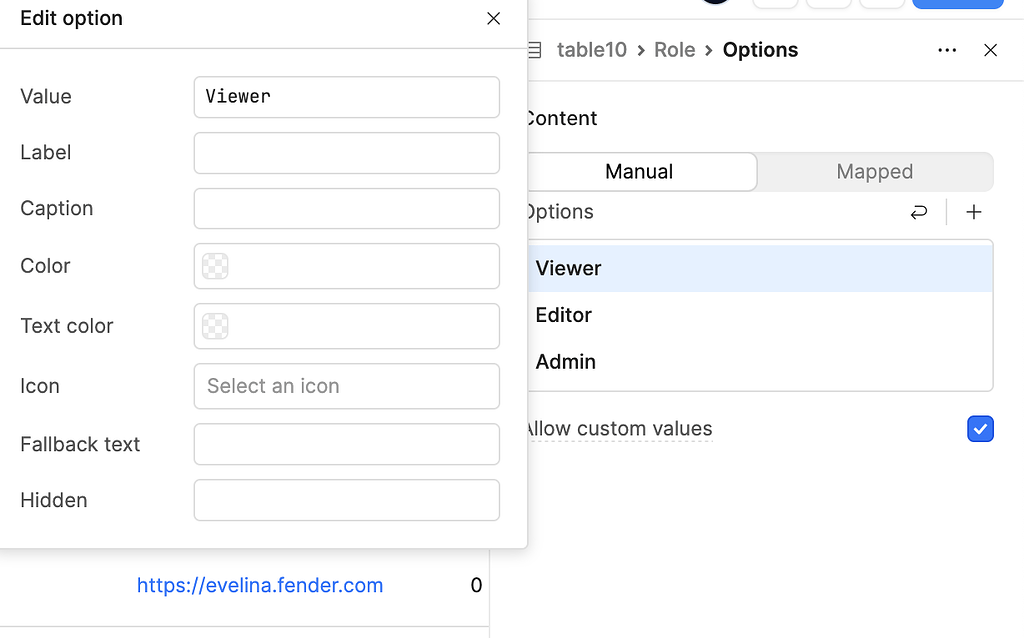Open the icon picker labeled Select an icon
Image resolution: width=1024 pixels, height=638 pixels.
(346, 386)
